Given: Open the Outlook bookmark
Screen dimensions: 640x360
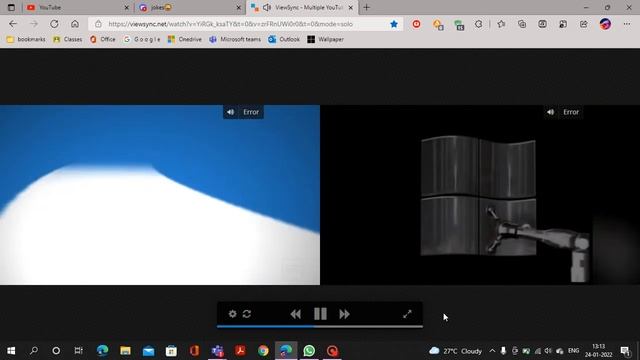Looking at the screenshot, I should point(284,39).
